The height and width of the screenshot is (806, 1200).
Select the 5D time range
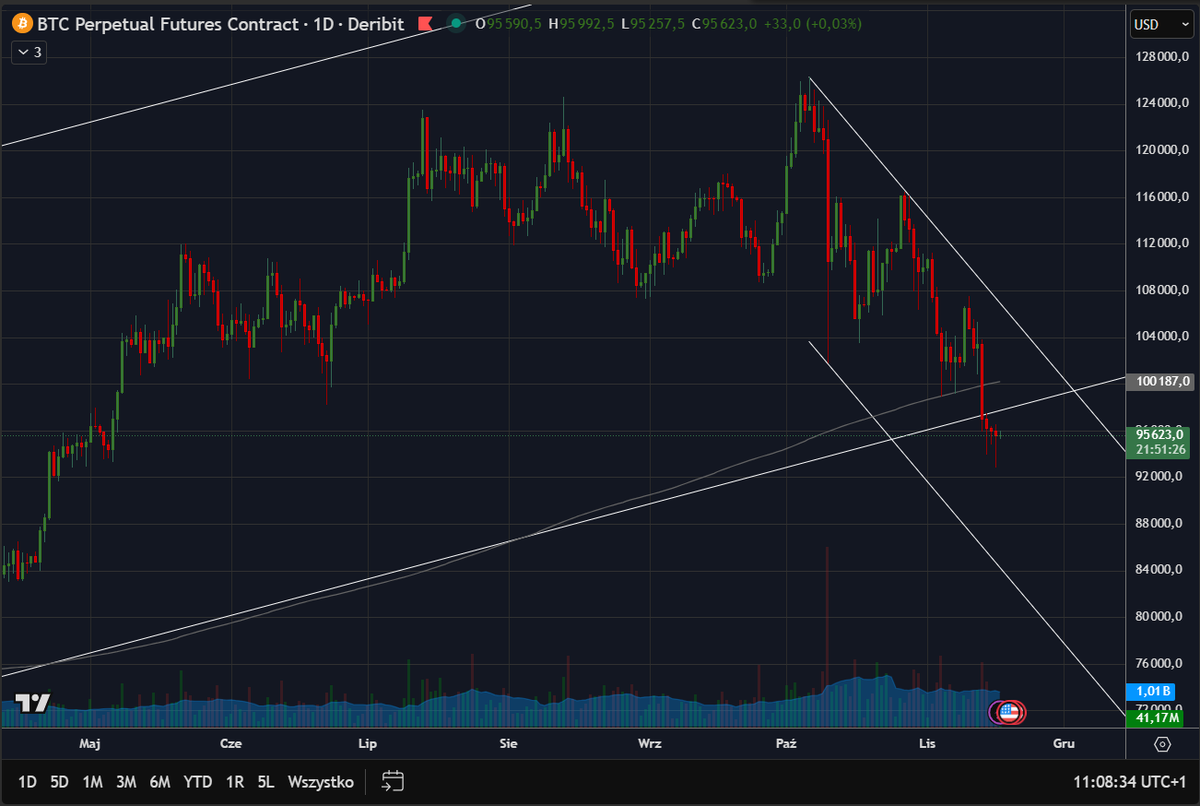[60, 782]
